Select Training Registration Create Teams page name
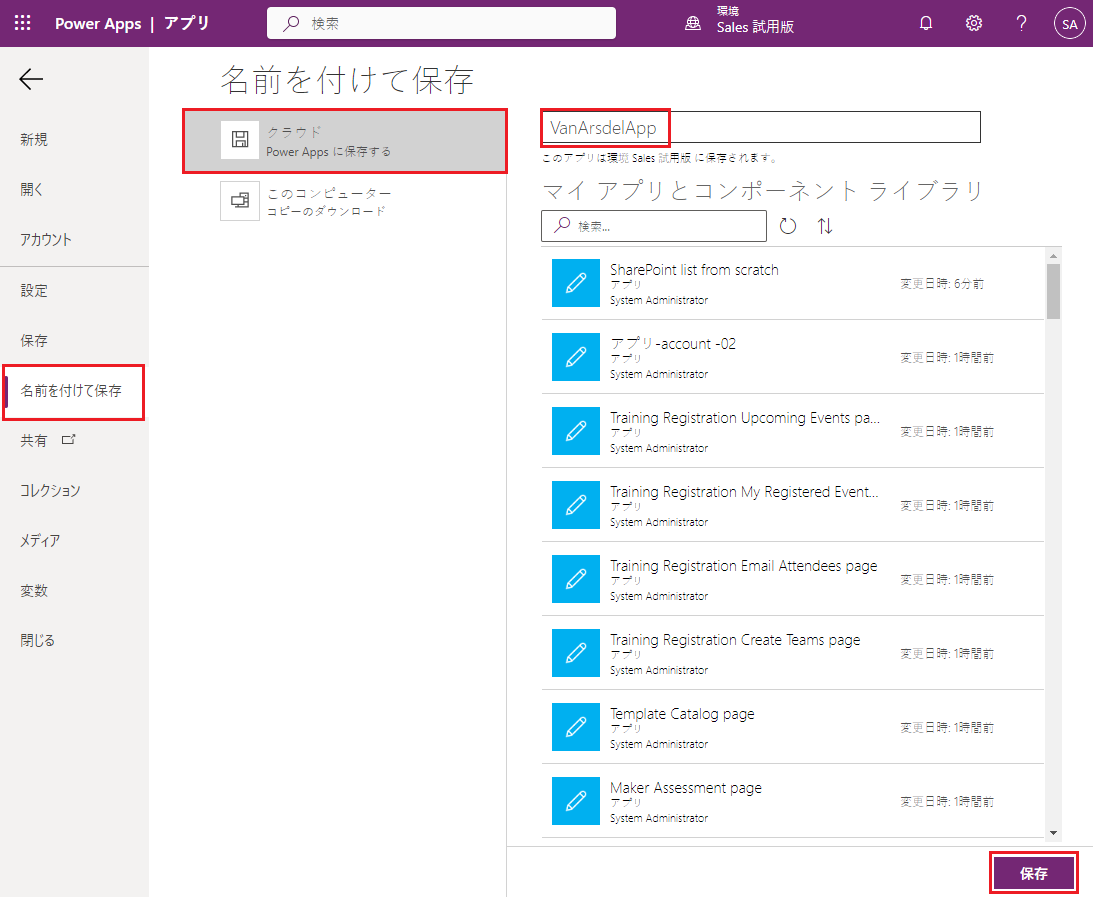This screenshot has width=1093, height=897. point(735,640)
